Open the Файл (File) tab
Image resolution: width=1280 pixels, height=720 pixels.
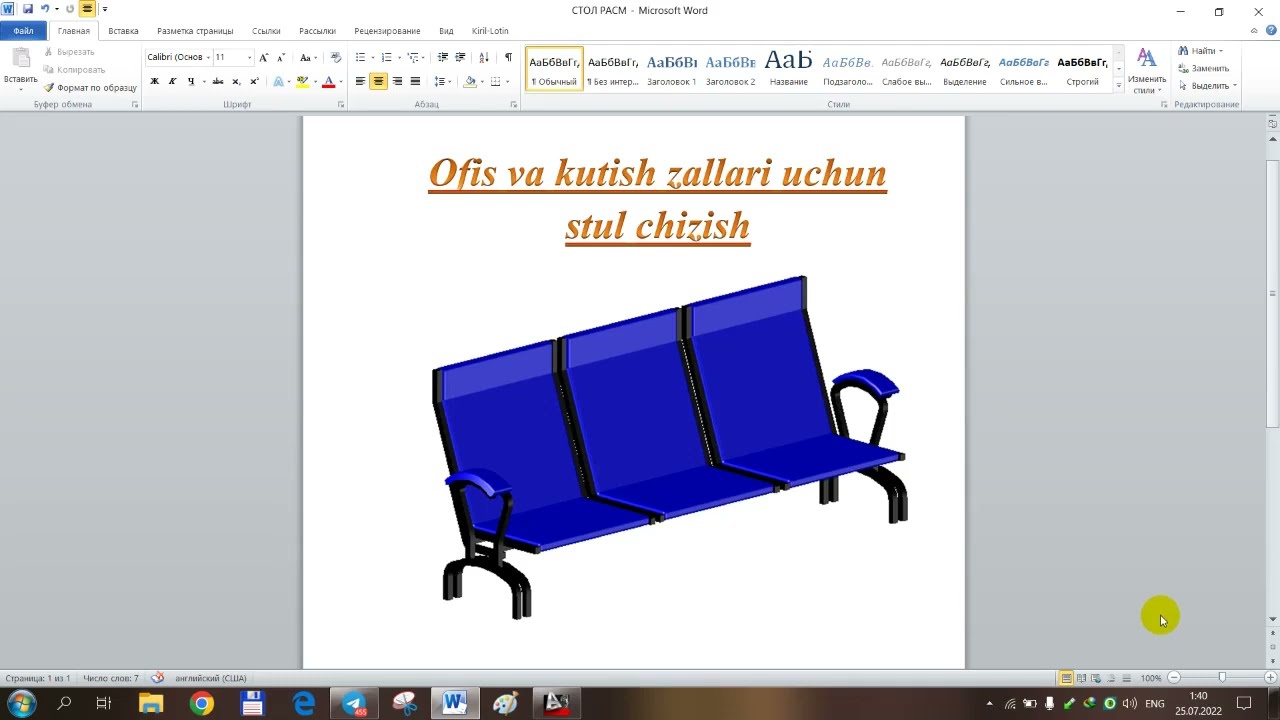pos(23,31)
